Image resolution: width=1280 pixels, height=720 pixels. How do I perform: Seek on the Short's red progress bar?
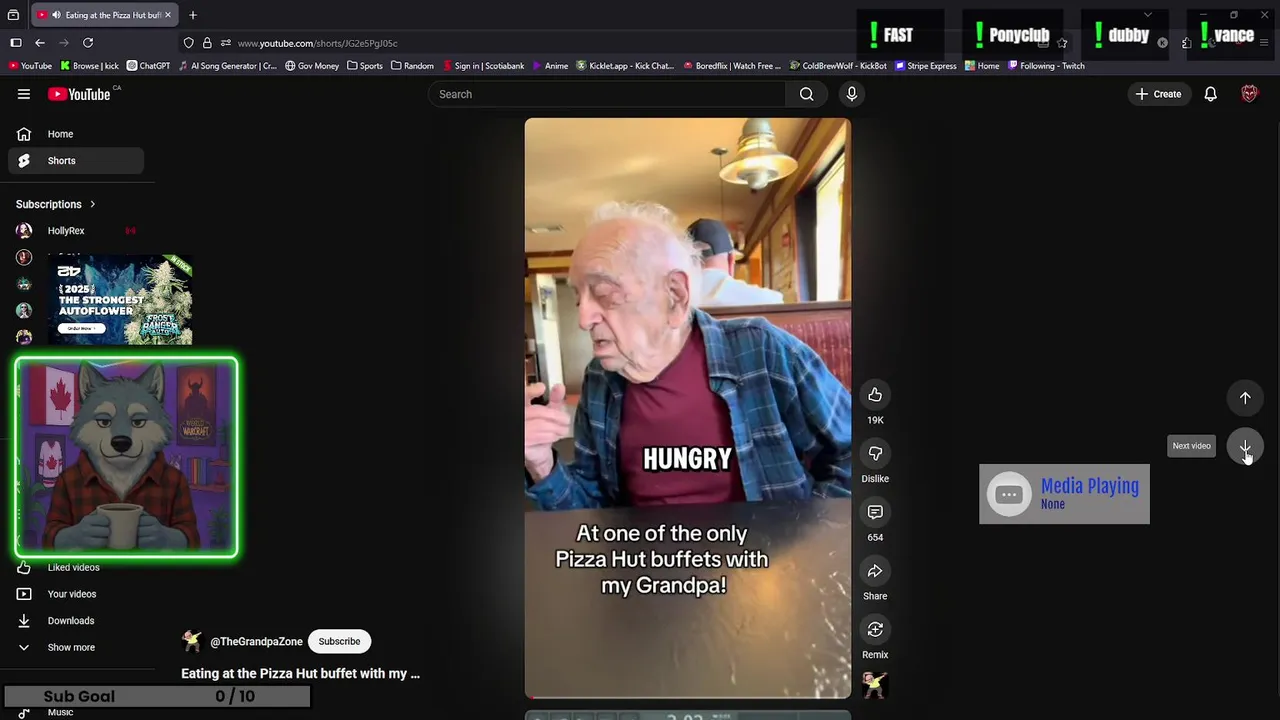pos(688,697)
